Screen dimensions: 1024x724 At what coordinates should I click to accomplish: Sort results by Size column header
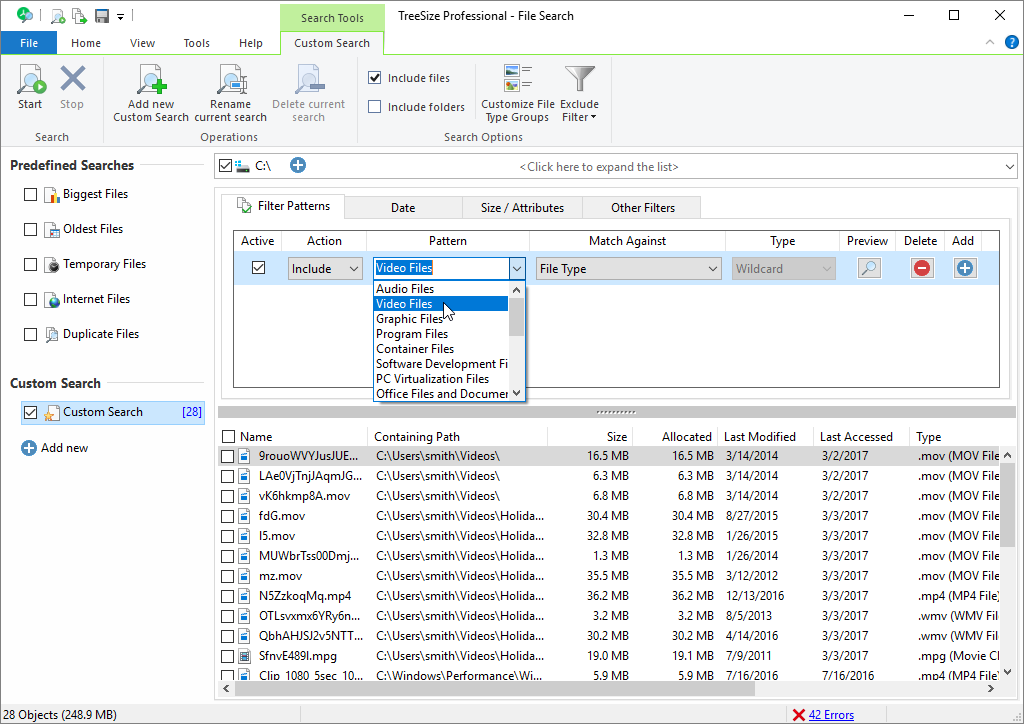[591, 437]
